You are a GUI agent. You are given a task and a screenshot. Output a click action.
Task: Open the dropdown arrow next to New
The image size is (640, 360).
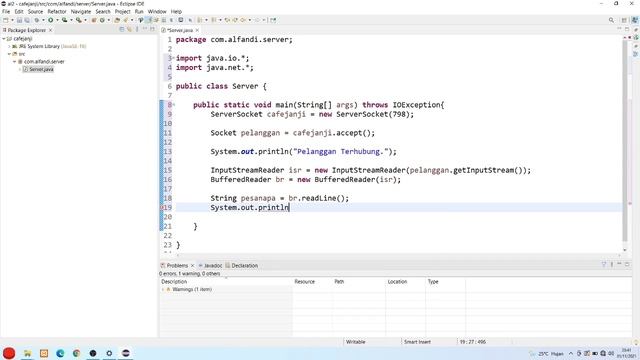point(12,20)
